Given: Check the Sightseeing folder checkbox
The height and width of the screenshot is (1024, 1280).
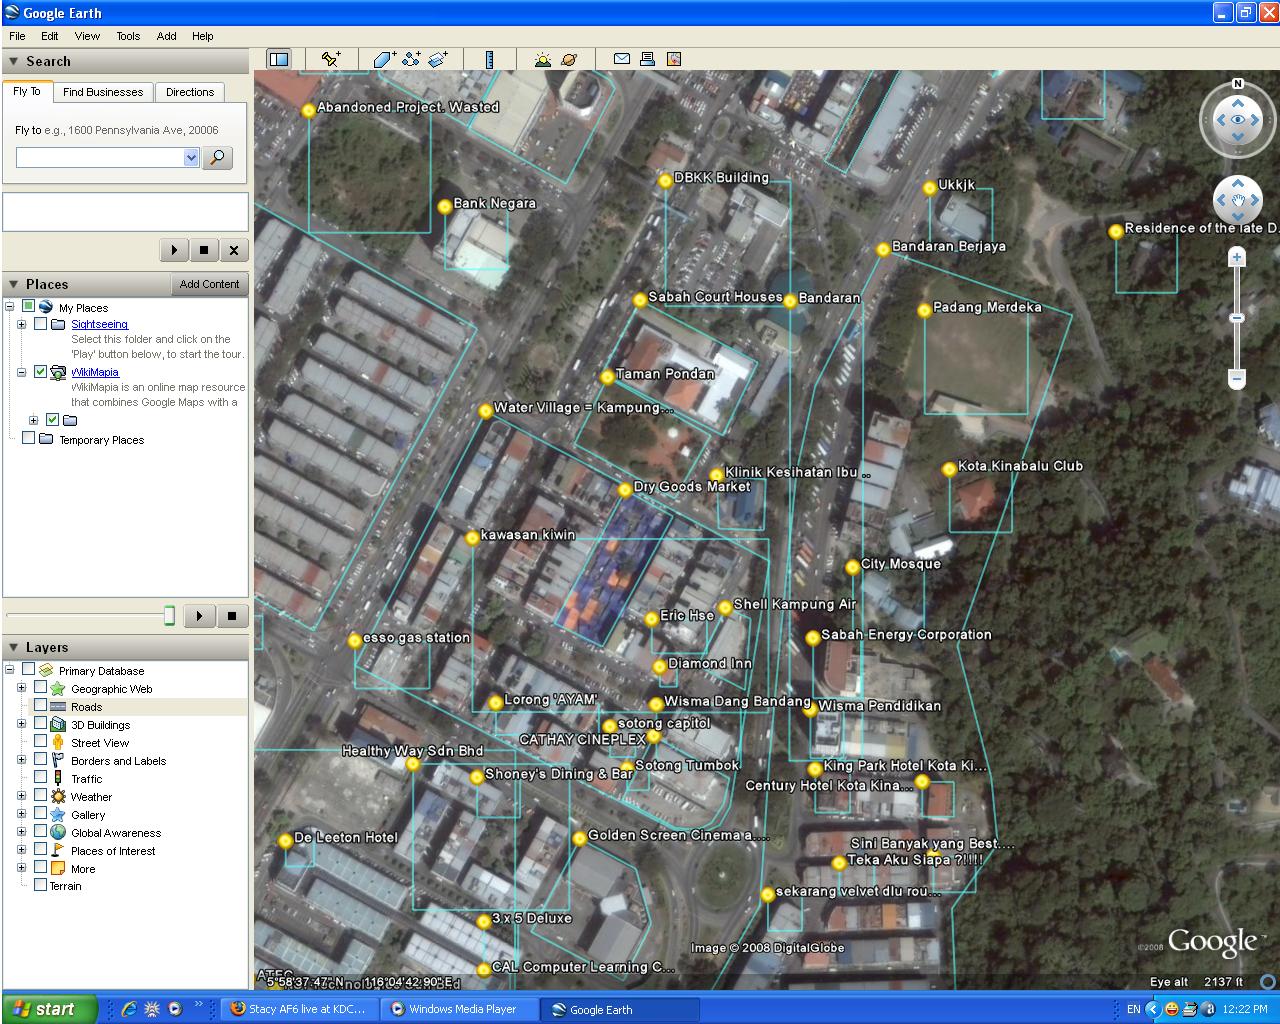Looking at the screenshot, I should pos(40,324).
